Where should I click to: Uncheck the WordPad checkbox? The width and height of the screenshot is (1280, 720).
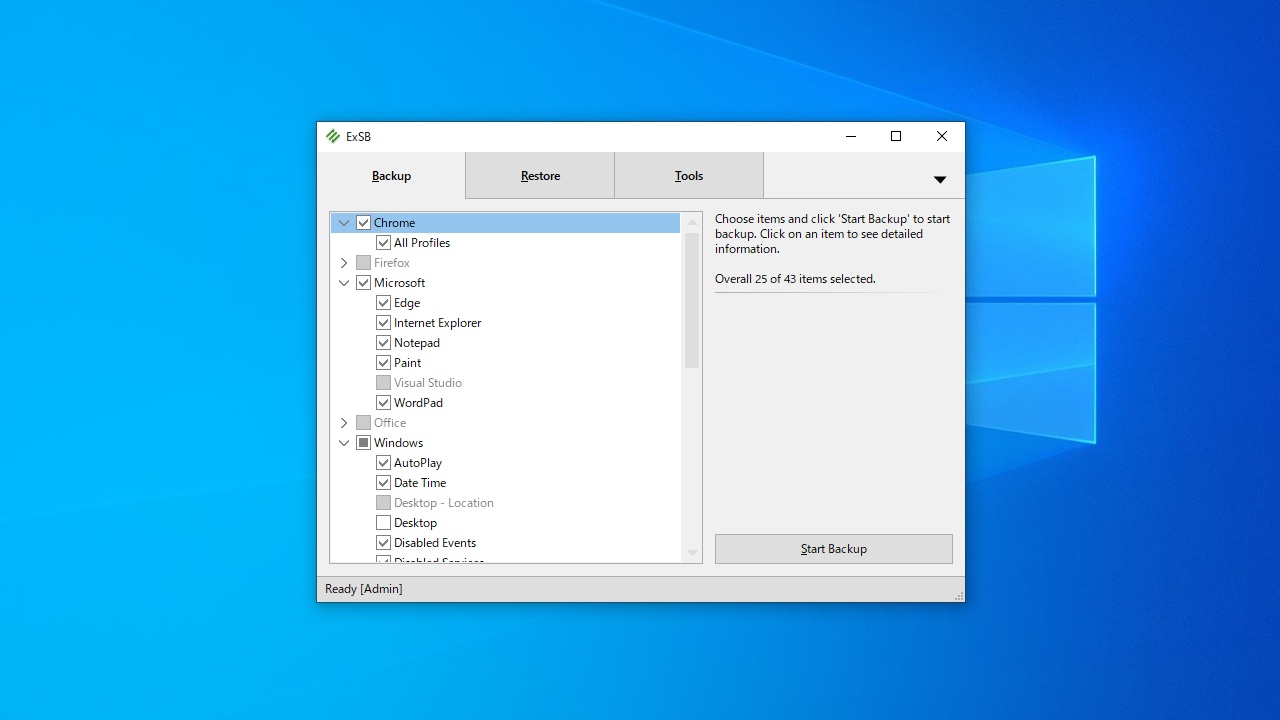(383, 403)
